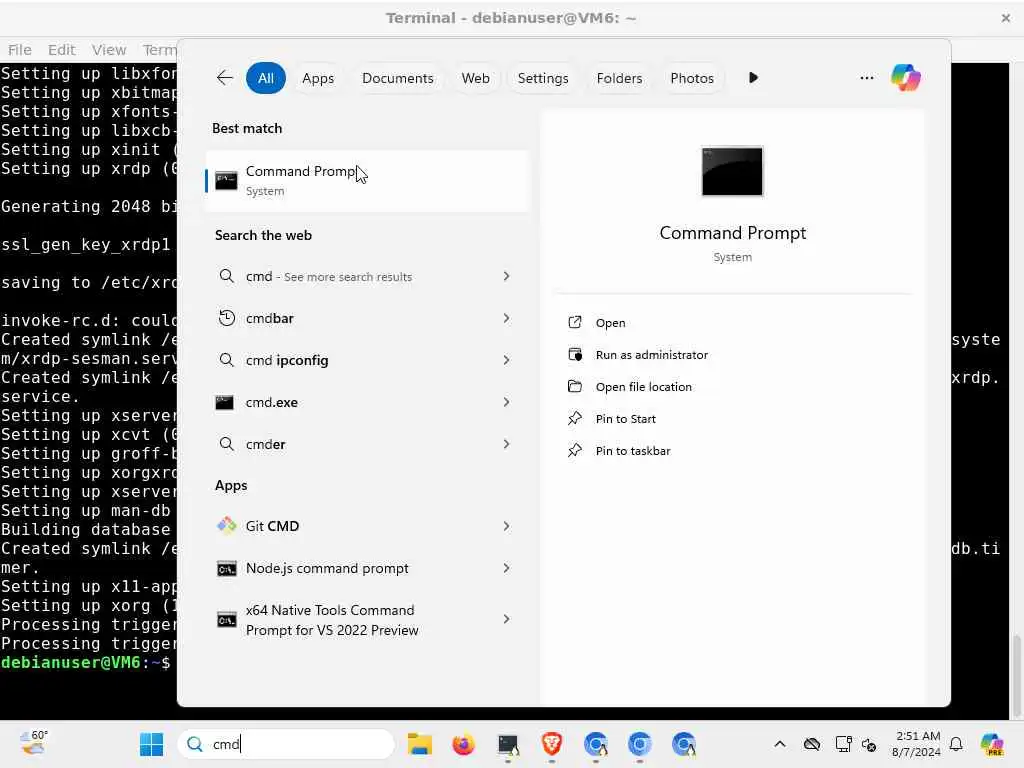Click the taskbar search magnifier icon

click(x=194, y=744)
